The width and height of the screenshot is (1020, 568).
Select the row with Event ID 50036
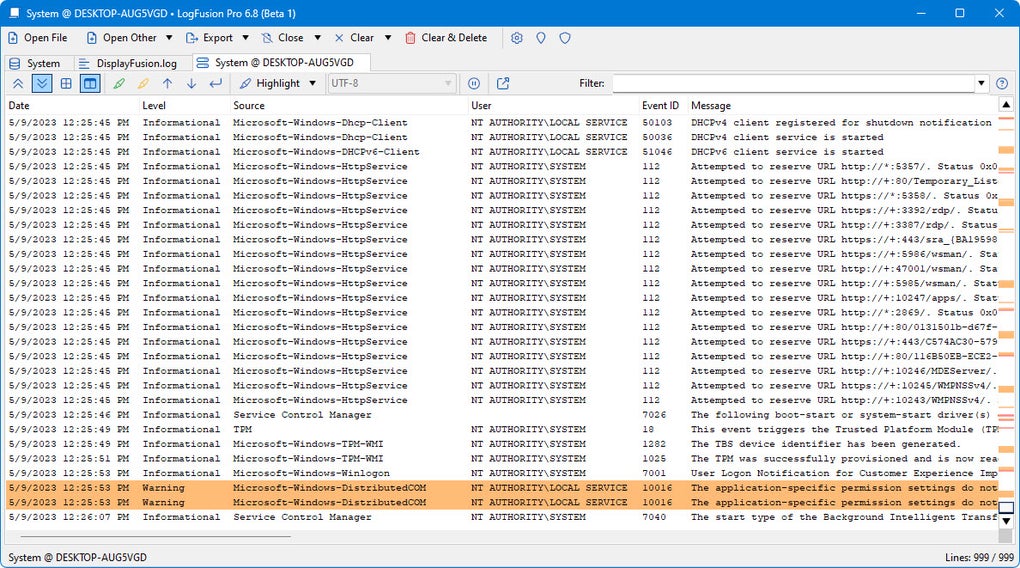pos(501,137)
